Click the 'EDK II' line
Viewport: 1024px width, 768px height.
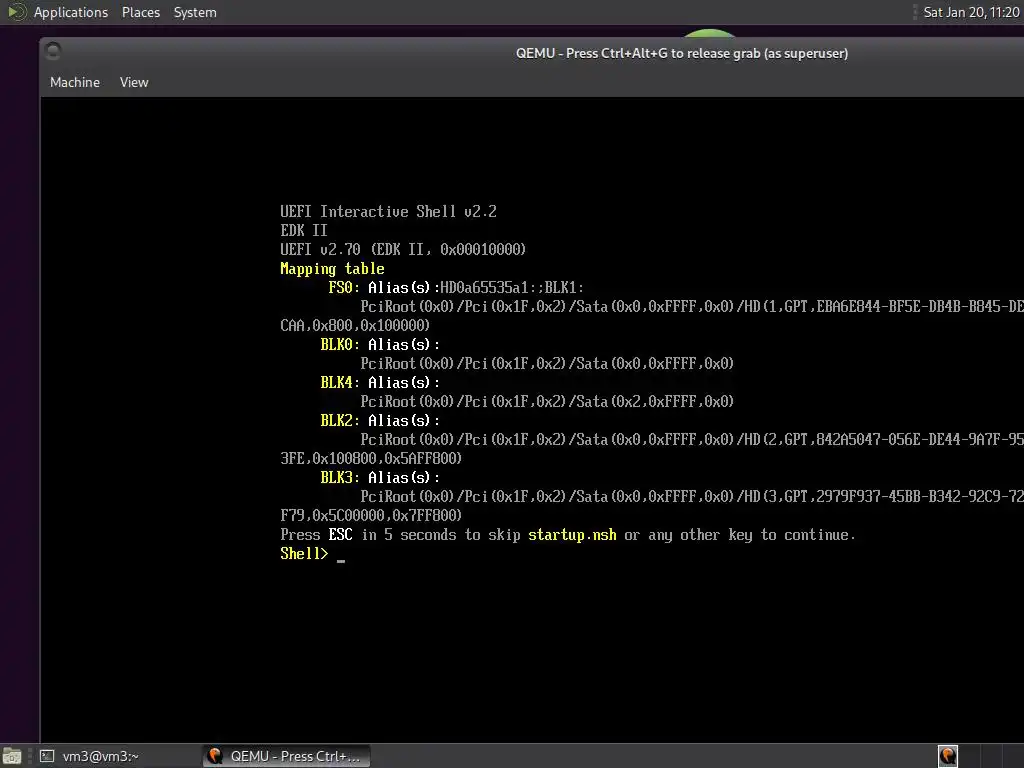pos(304,231)
